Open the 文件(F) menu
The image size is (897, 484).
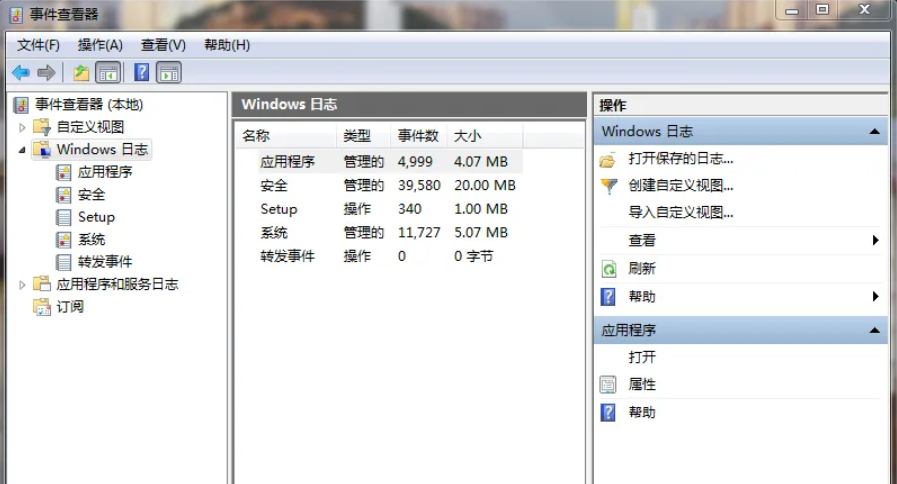click(38, 45)
